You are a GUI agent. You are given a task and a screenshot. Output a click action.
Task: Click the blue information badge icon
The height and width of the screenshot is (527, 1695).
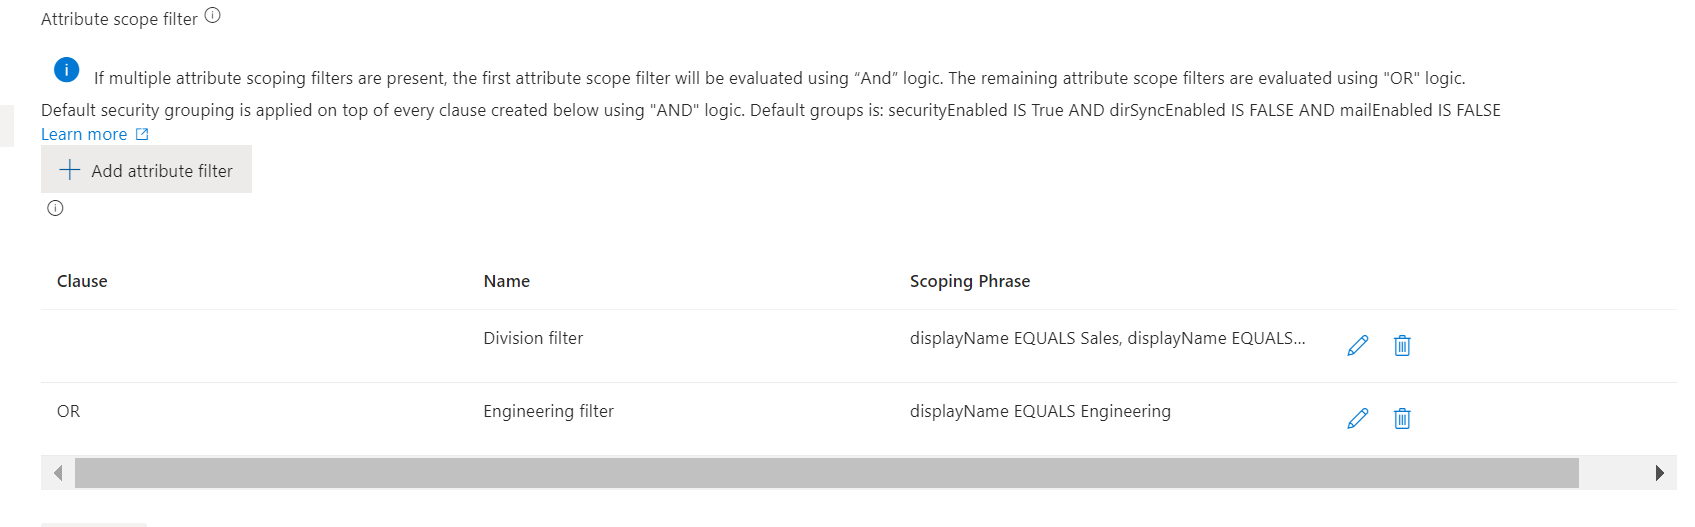pos(66,70)
